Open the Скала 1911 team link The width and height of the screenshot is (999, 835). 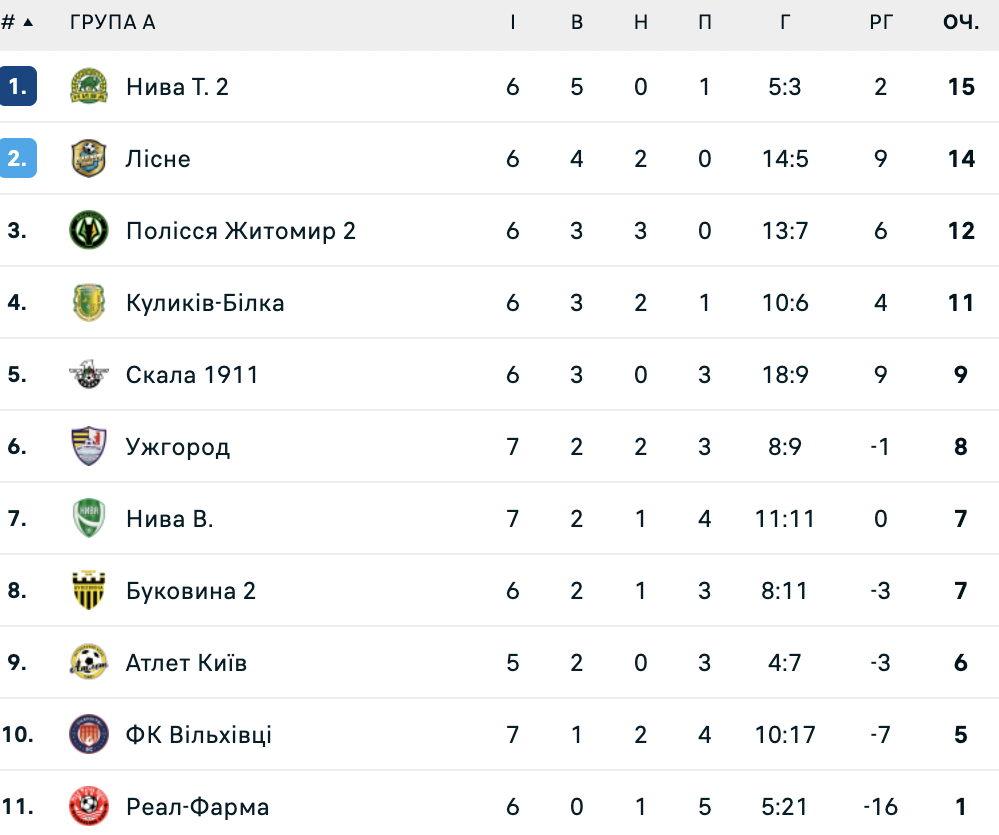click(x=192, y=375)
